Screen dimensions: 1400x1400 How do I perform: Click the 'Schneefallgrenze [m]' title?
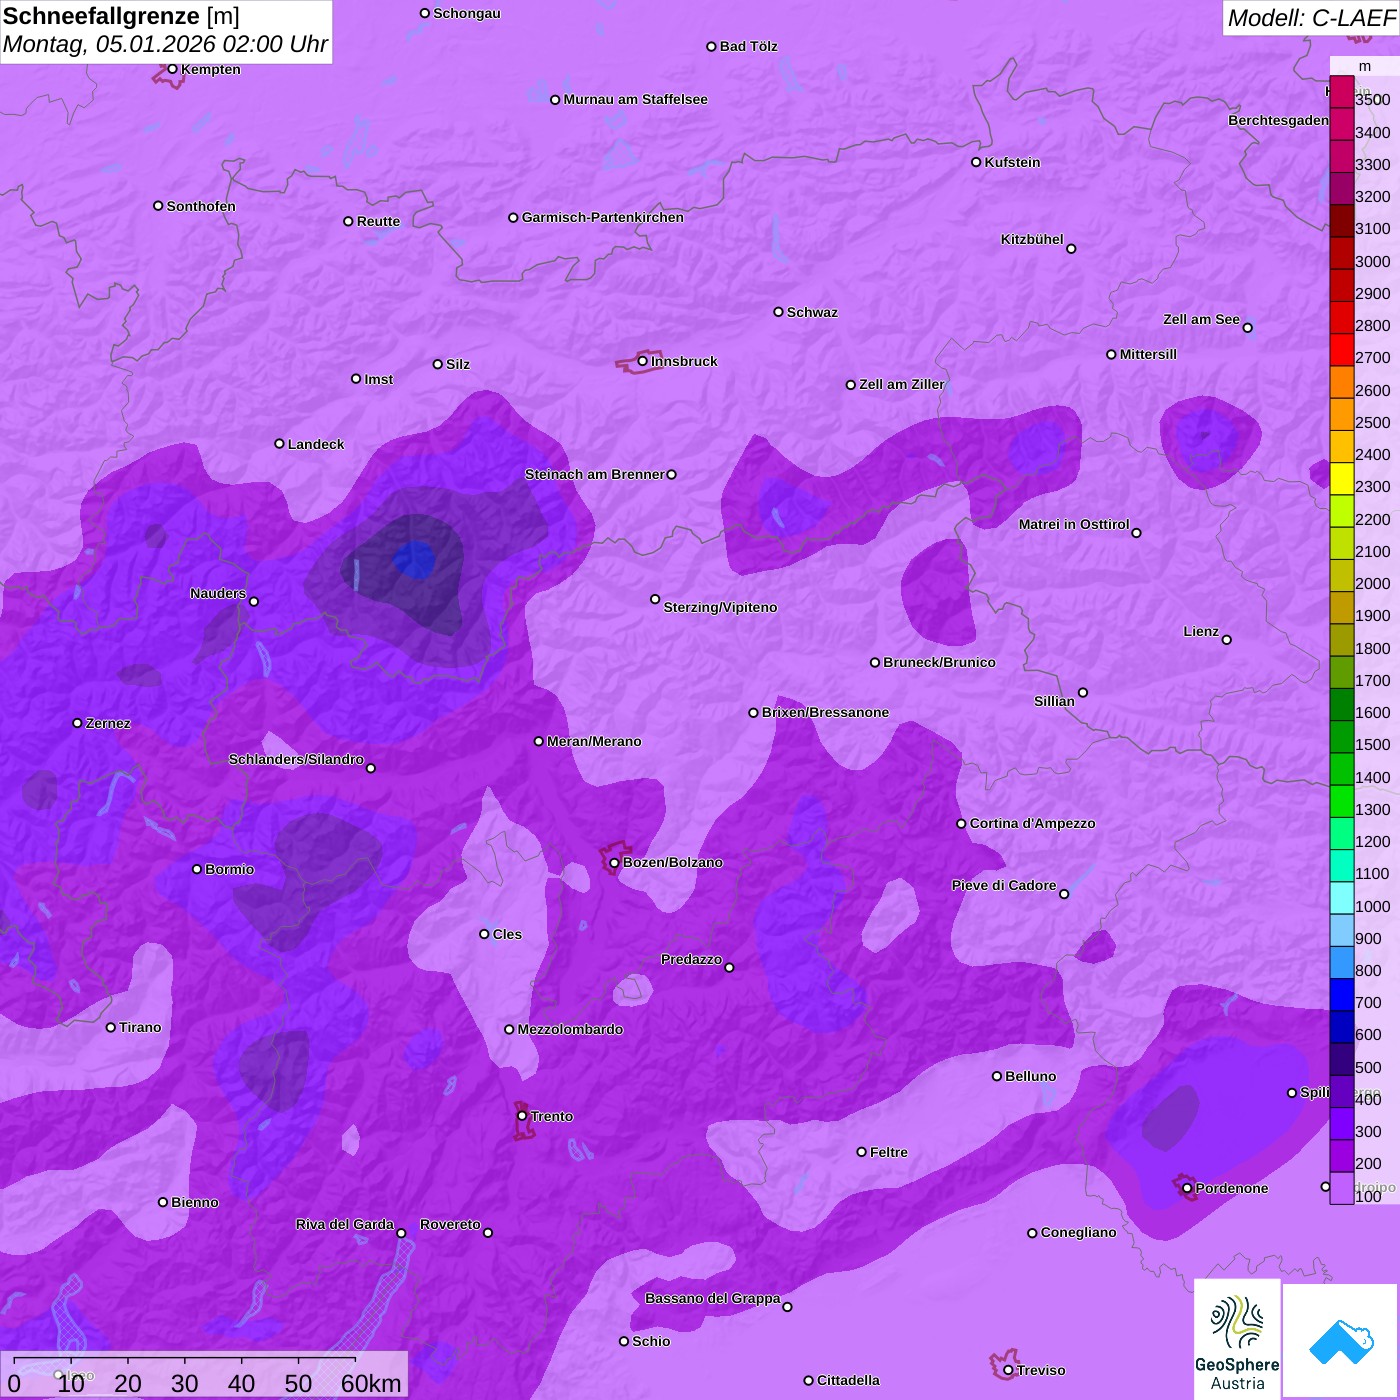click(x=122, y=16)
